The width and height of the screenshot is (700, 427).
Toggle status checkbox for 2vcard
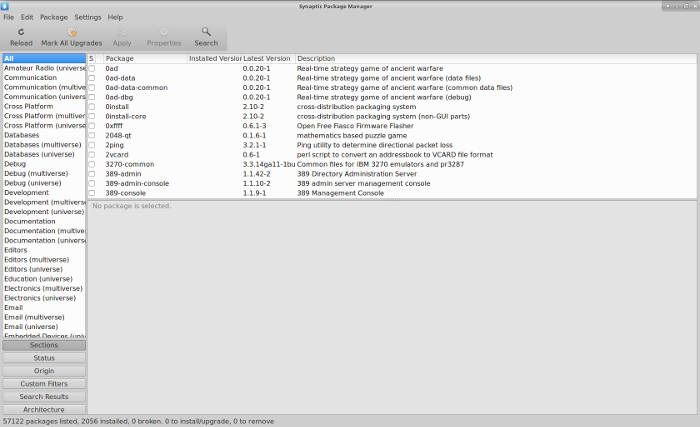click(x=92, y=155)
